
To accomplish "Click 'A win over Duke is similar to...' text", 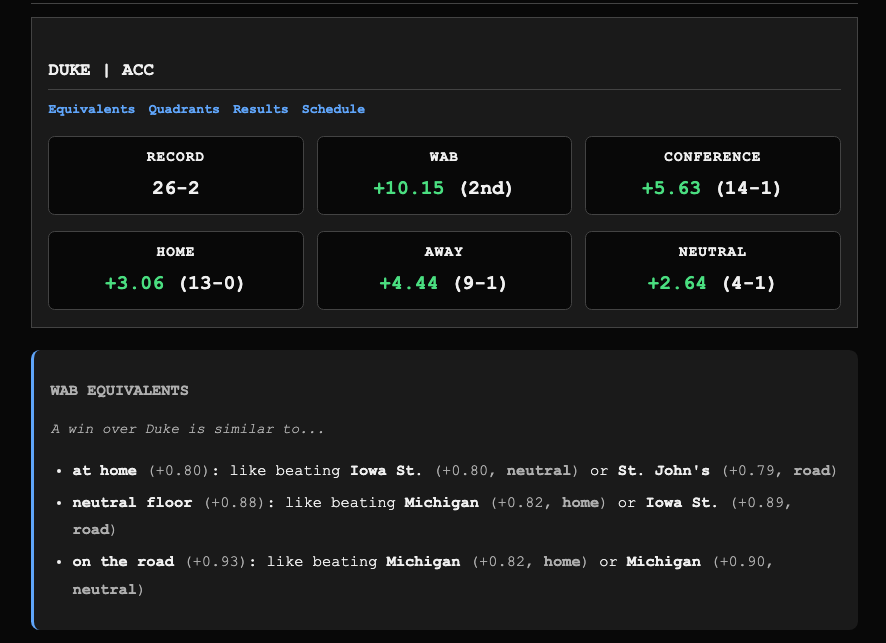I will [188, 429].
